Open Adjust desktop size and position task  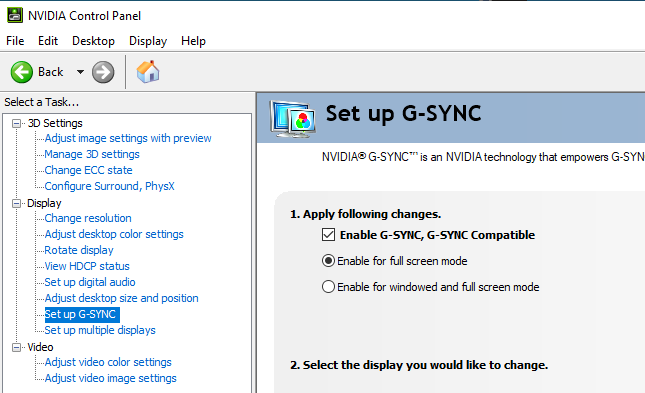coord(121,298)
